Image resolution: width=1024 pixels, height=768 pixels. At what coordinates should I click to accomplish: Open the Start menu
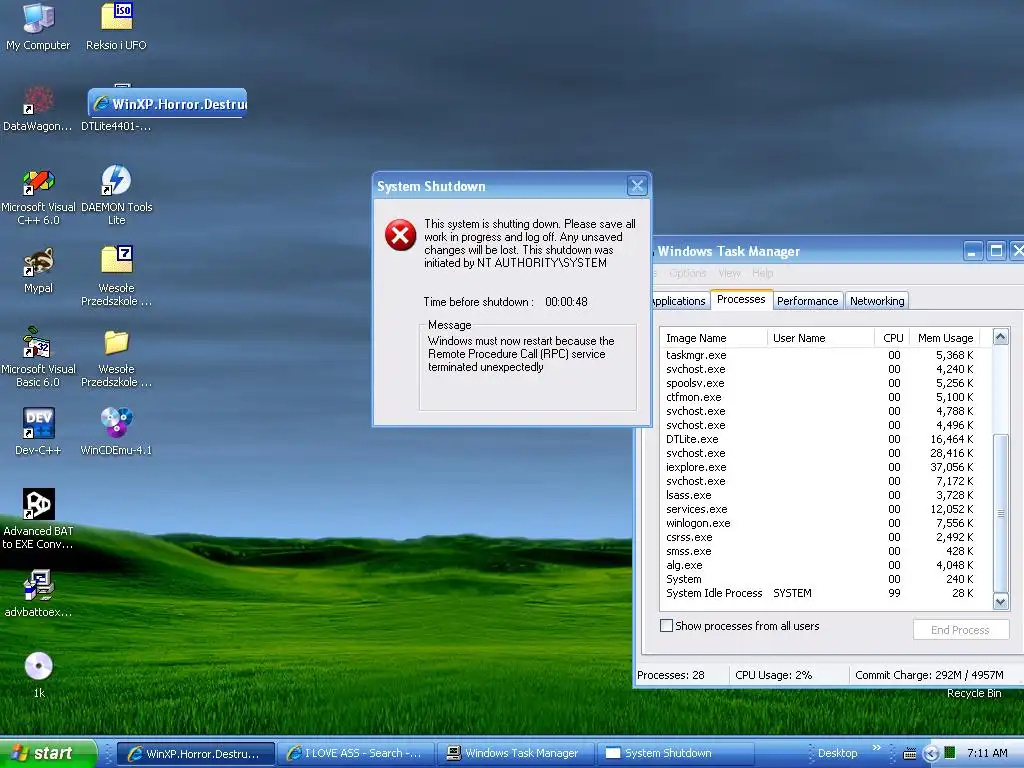coord(48,753)
